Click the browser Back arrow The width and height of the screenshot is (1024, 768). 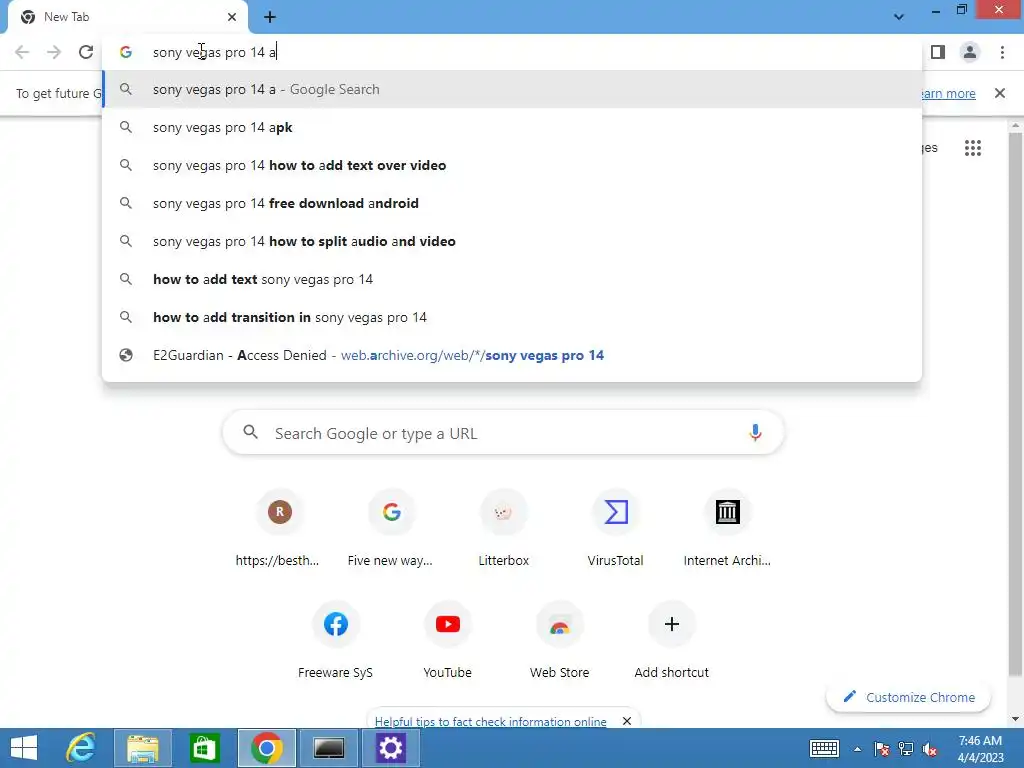coord(22,52)
